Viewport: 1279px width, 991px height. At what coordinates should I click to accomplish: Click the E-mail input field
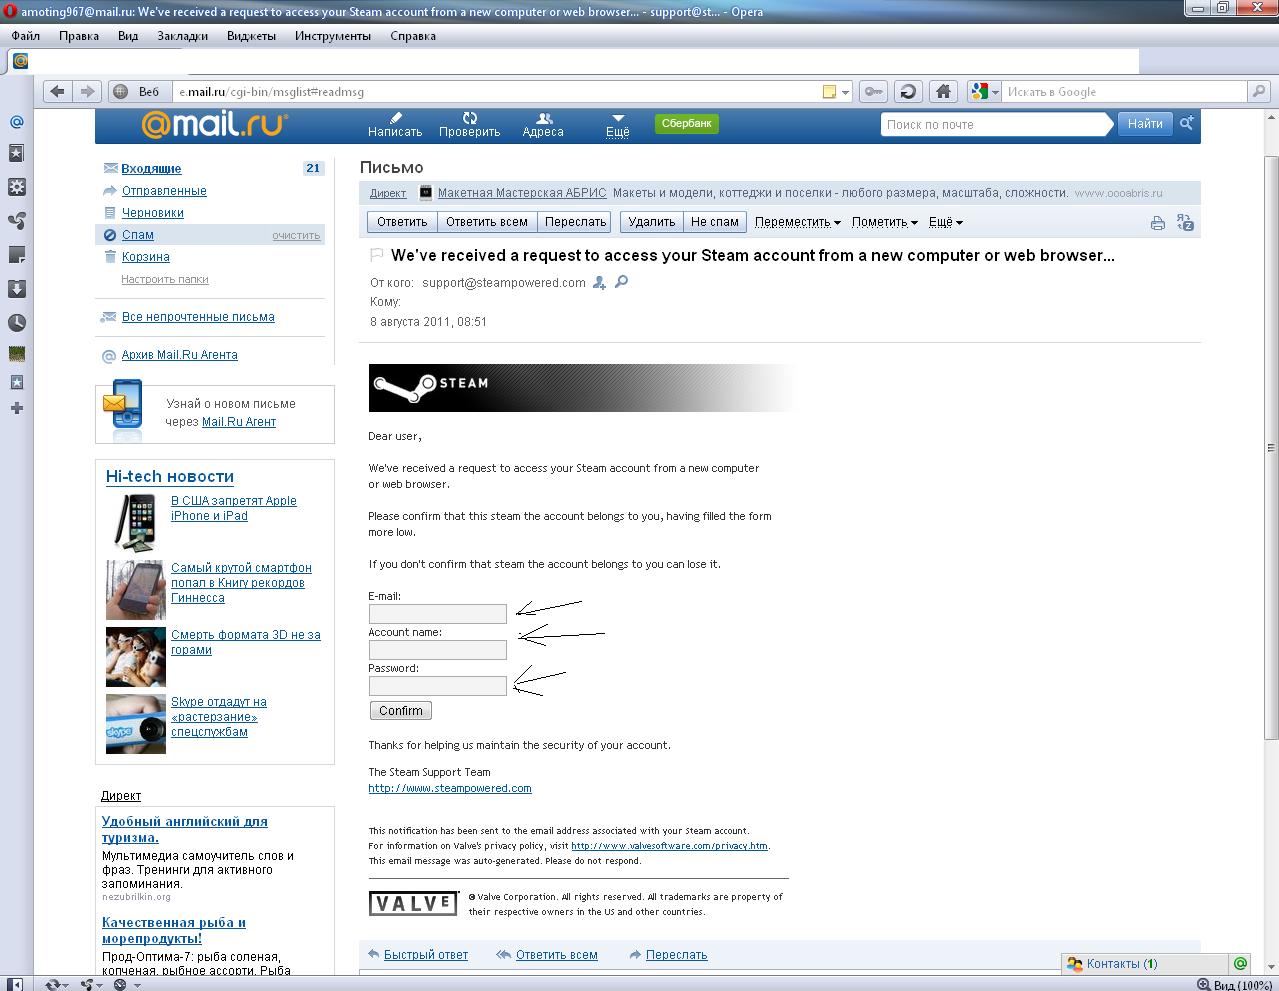[x=438, y=614]
